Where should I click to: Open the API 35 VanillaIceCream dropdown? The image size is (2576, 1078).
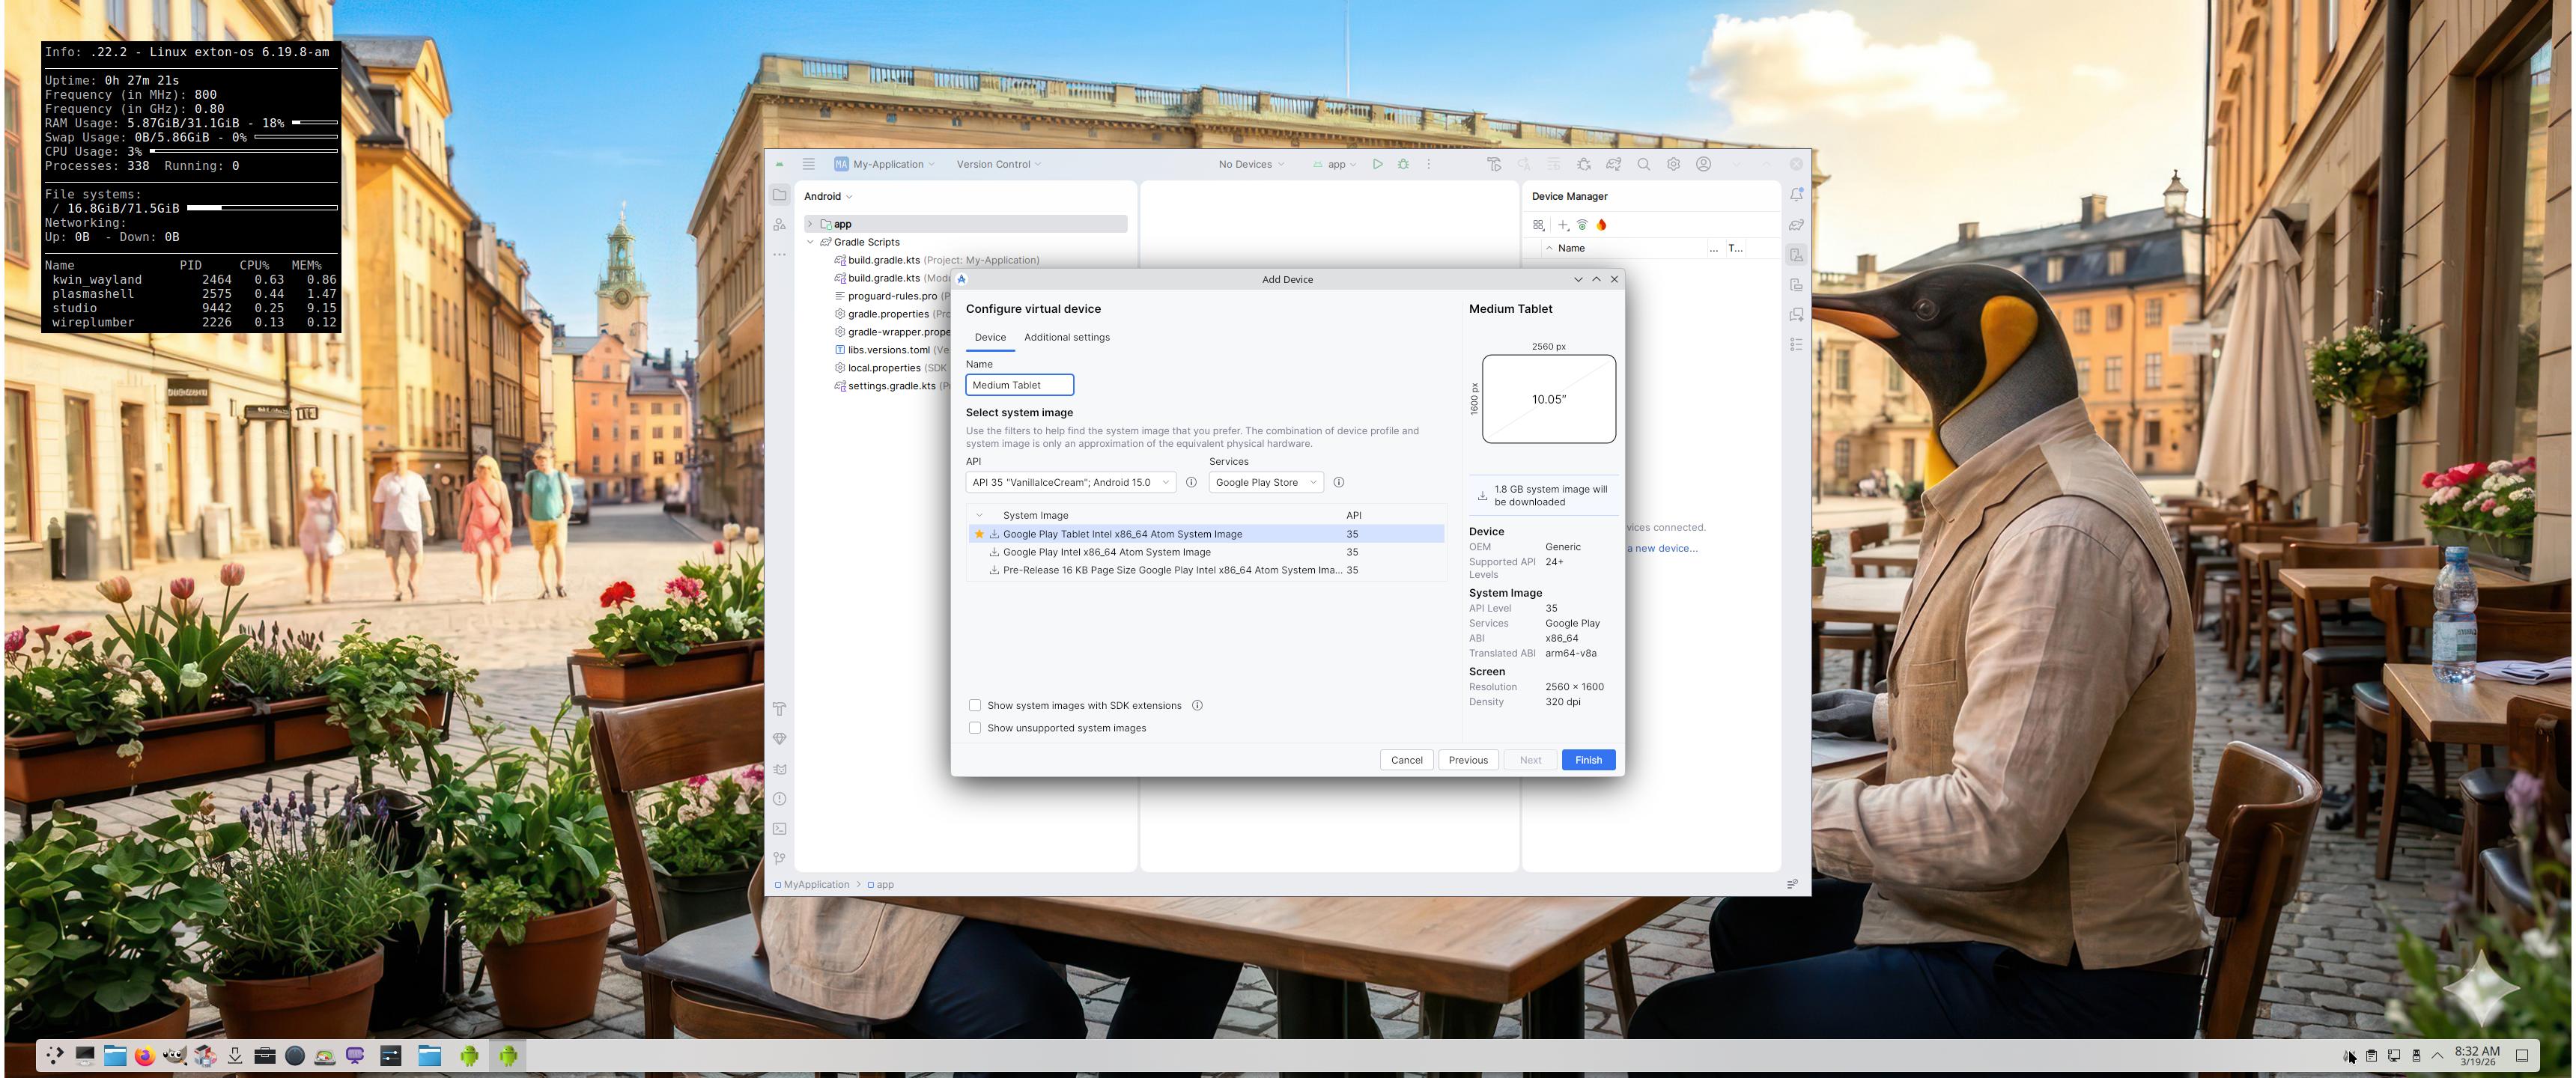pos(1070,482)
